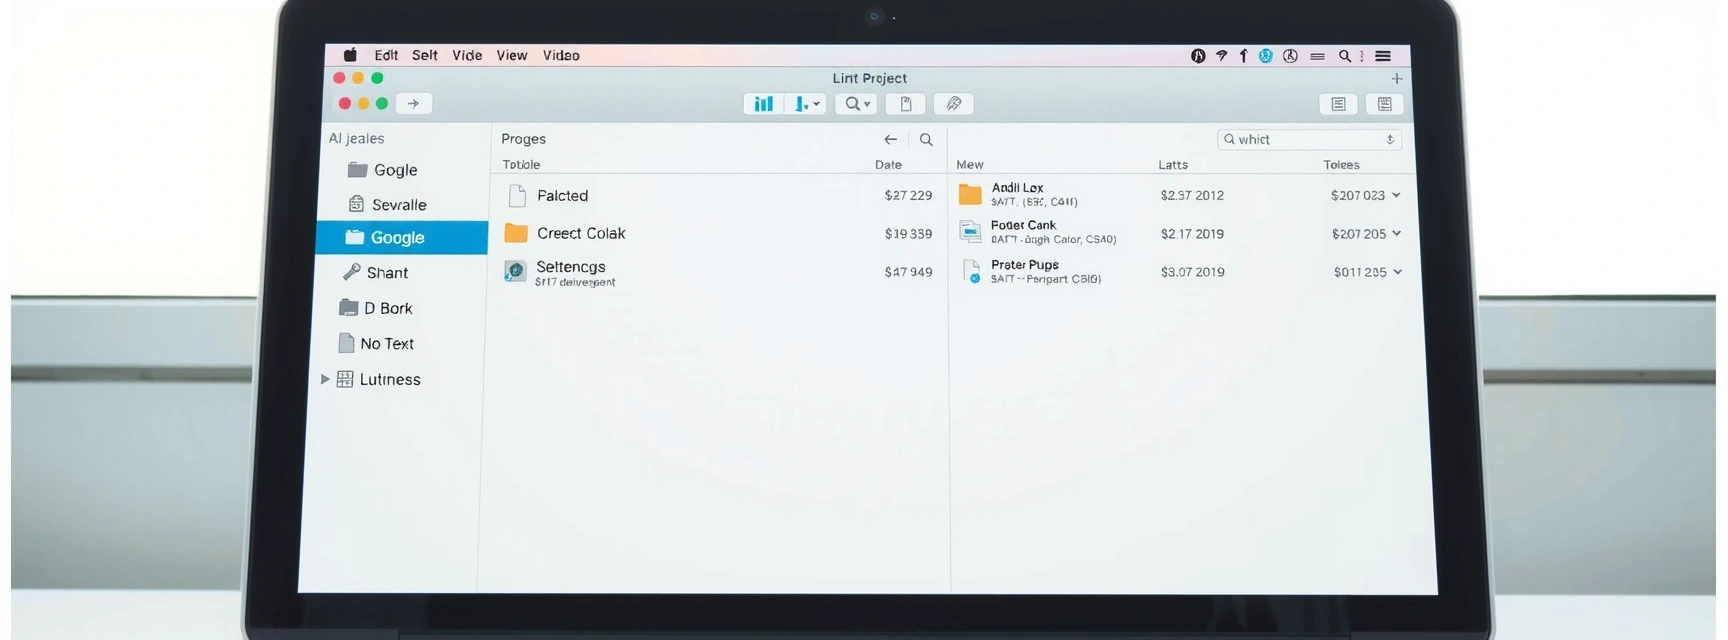The image size is (1728, 640).
Task: Expand the Andil Lex row chevron
Action: click(x=1396, y=196)
